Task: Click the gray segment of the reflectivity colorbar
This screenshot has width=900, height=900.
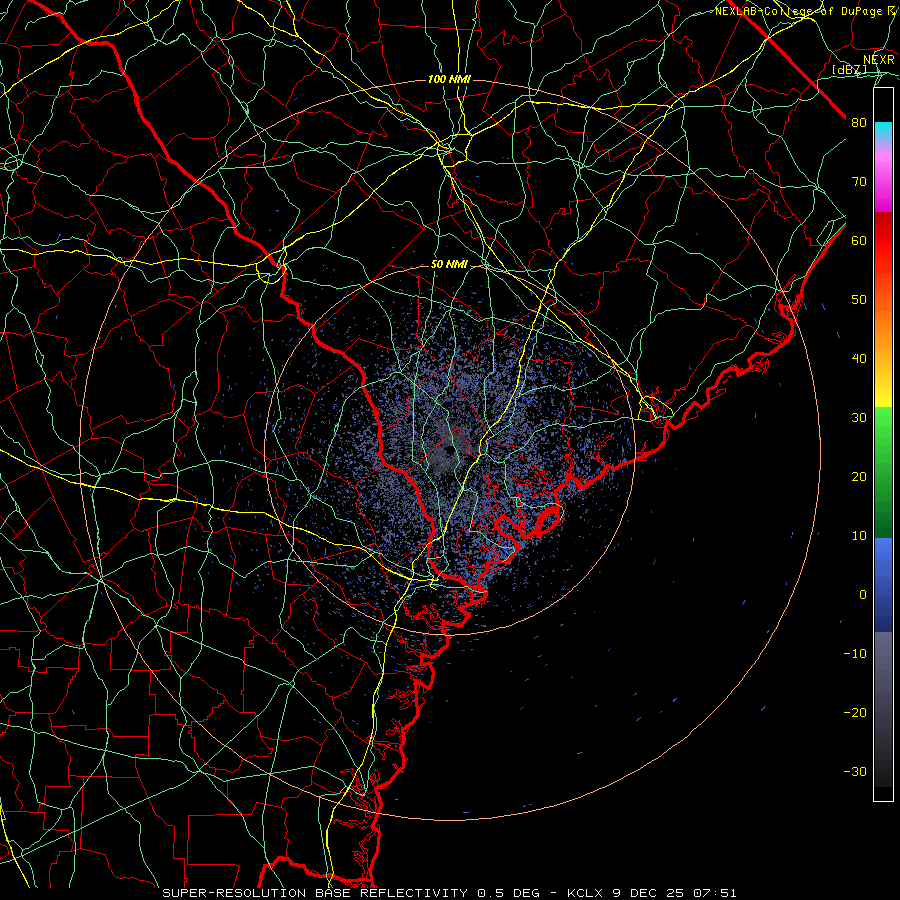Action: 883,709
